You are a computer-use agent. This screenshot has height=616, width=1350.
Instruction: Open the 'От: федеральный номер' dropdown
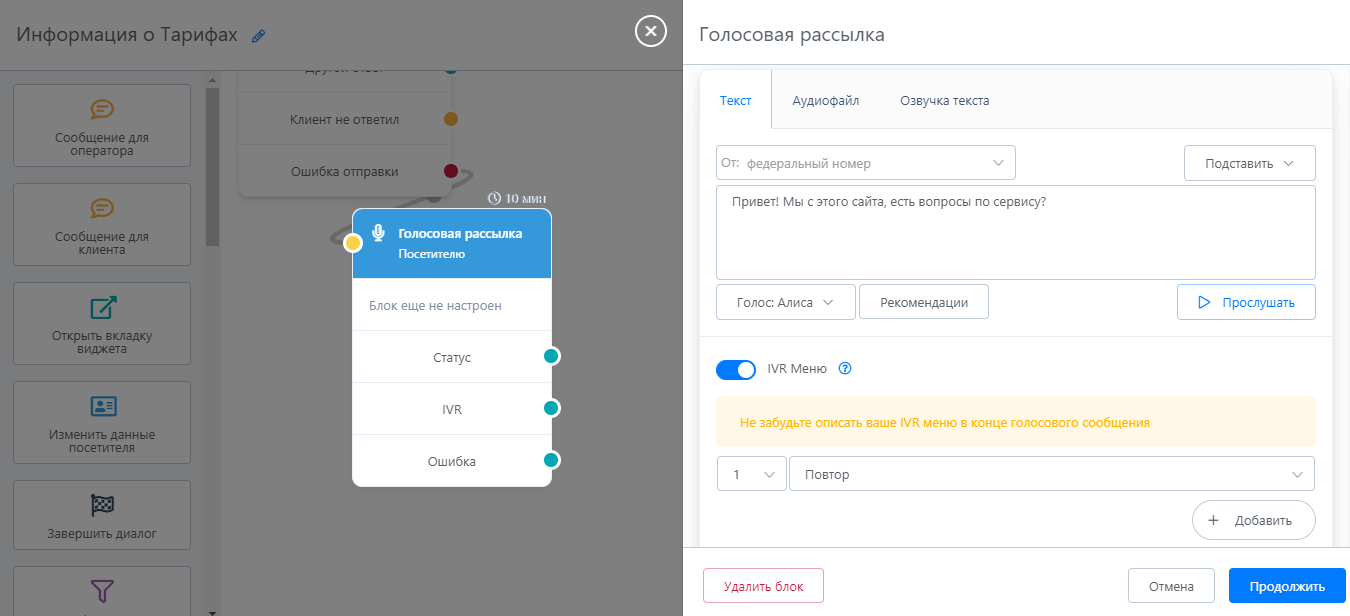pos(865,163)
